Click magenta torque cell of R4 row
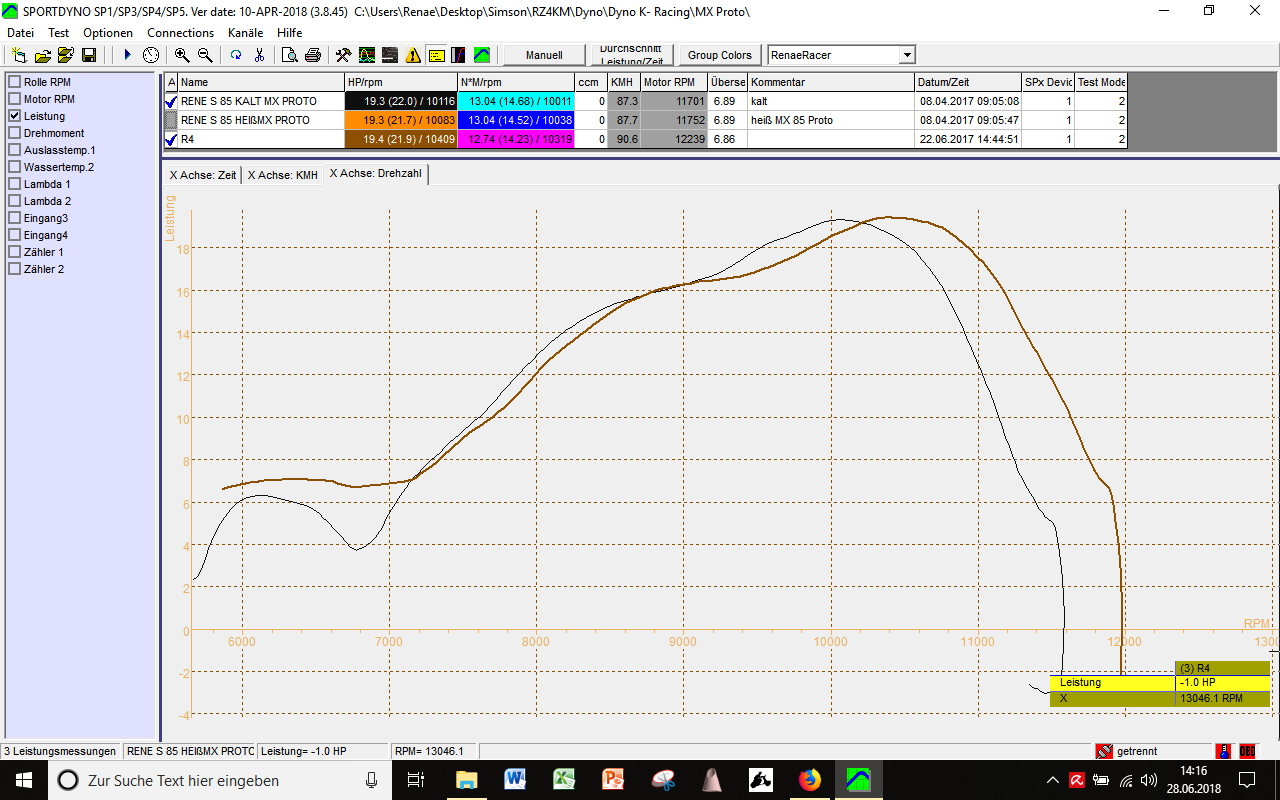1280x800 pixels. click(x=515, y=139)
